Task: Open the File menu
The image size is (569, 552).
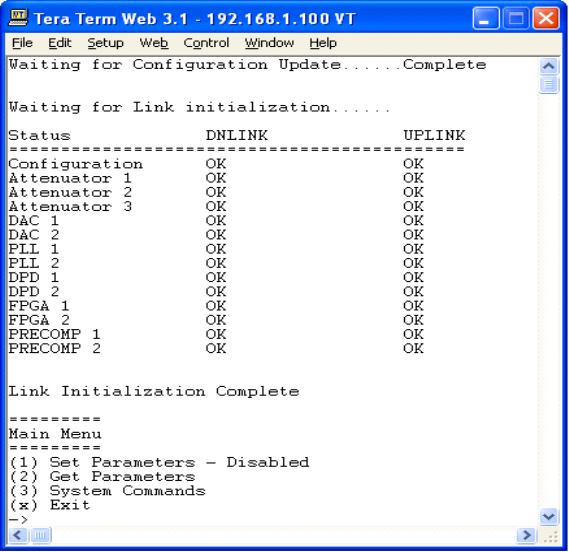Action: coord(22,43)
